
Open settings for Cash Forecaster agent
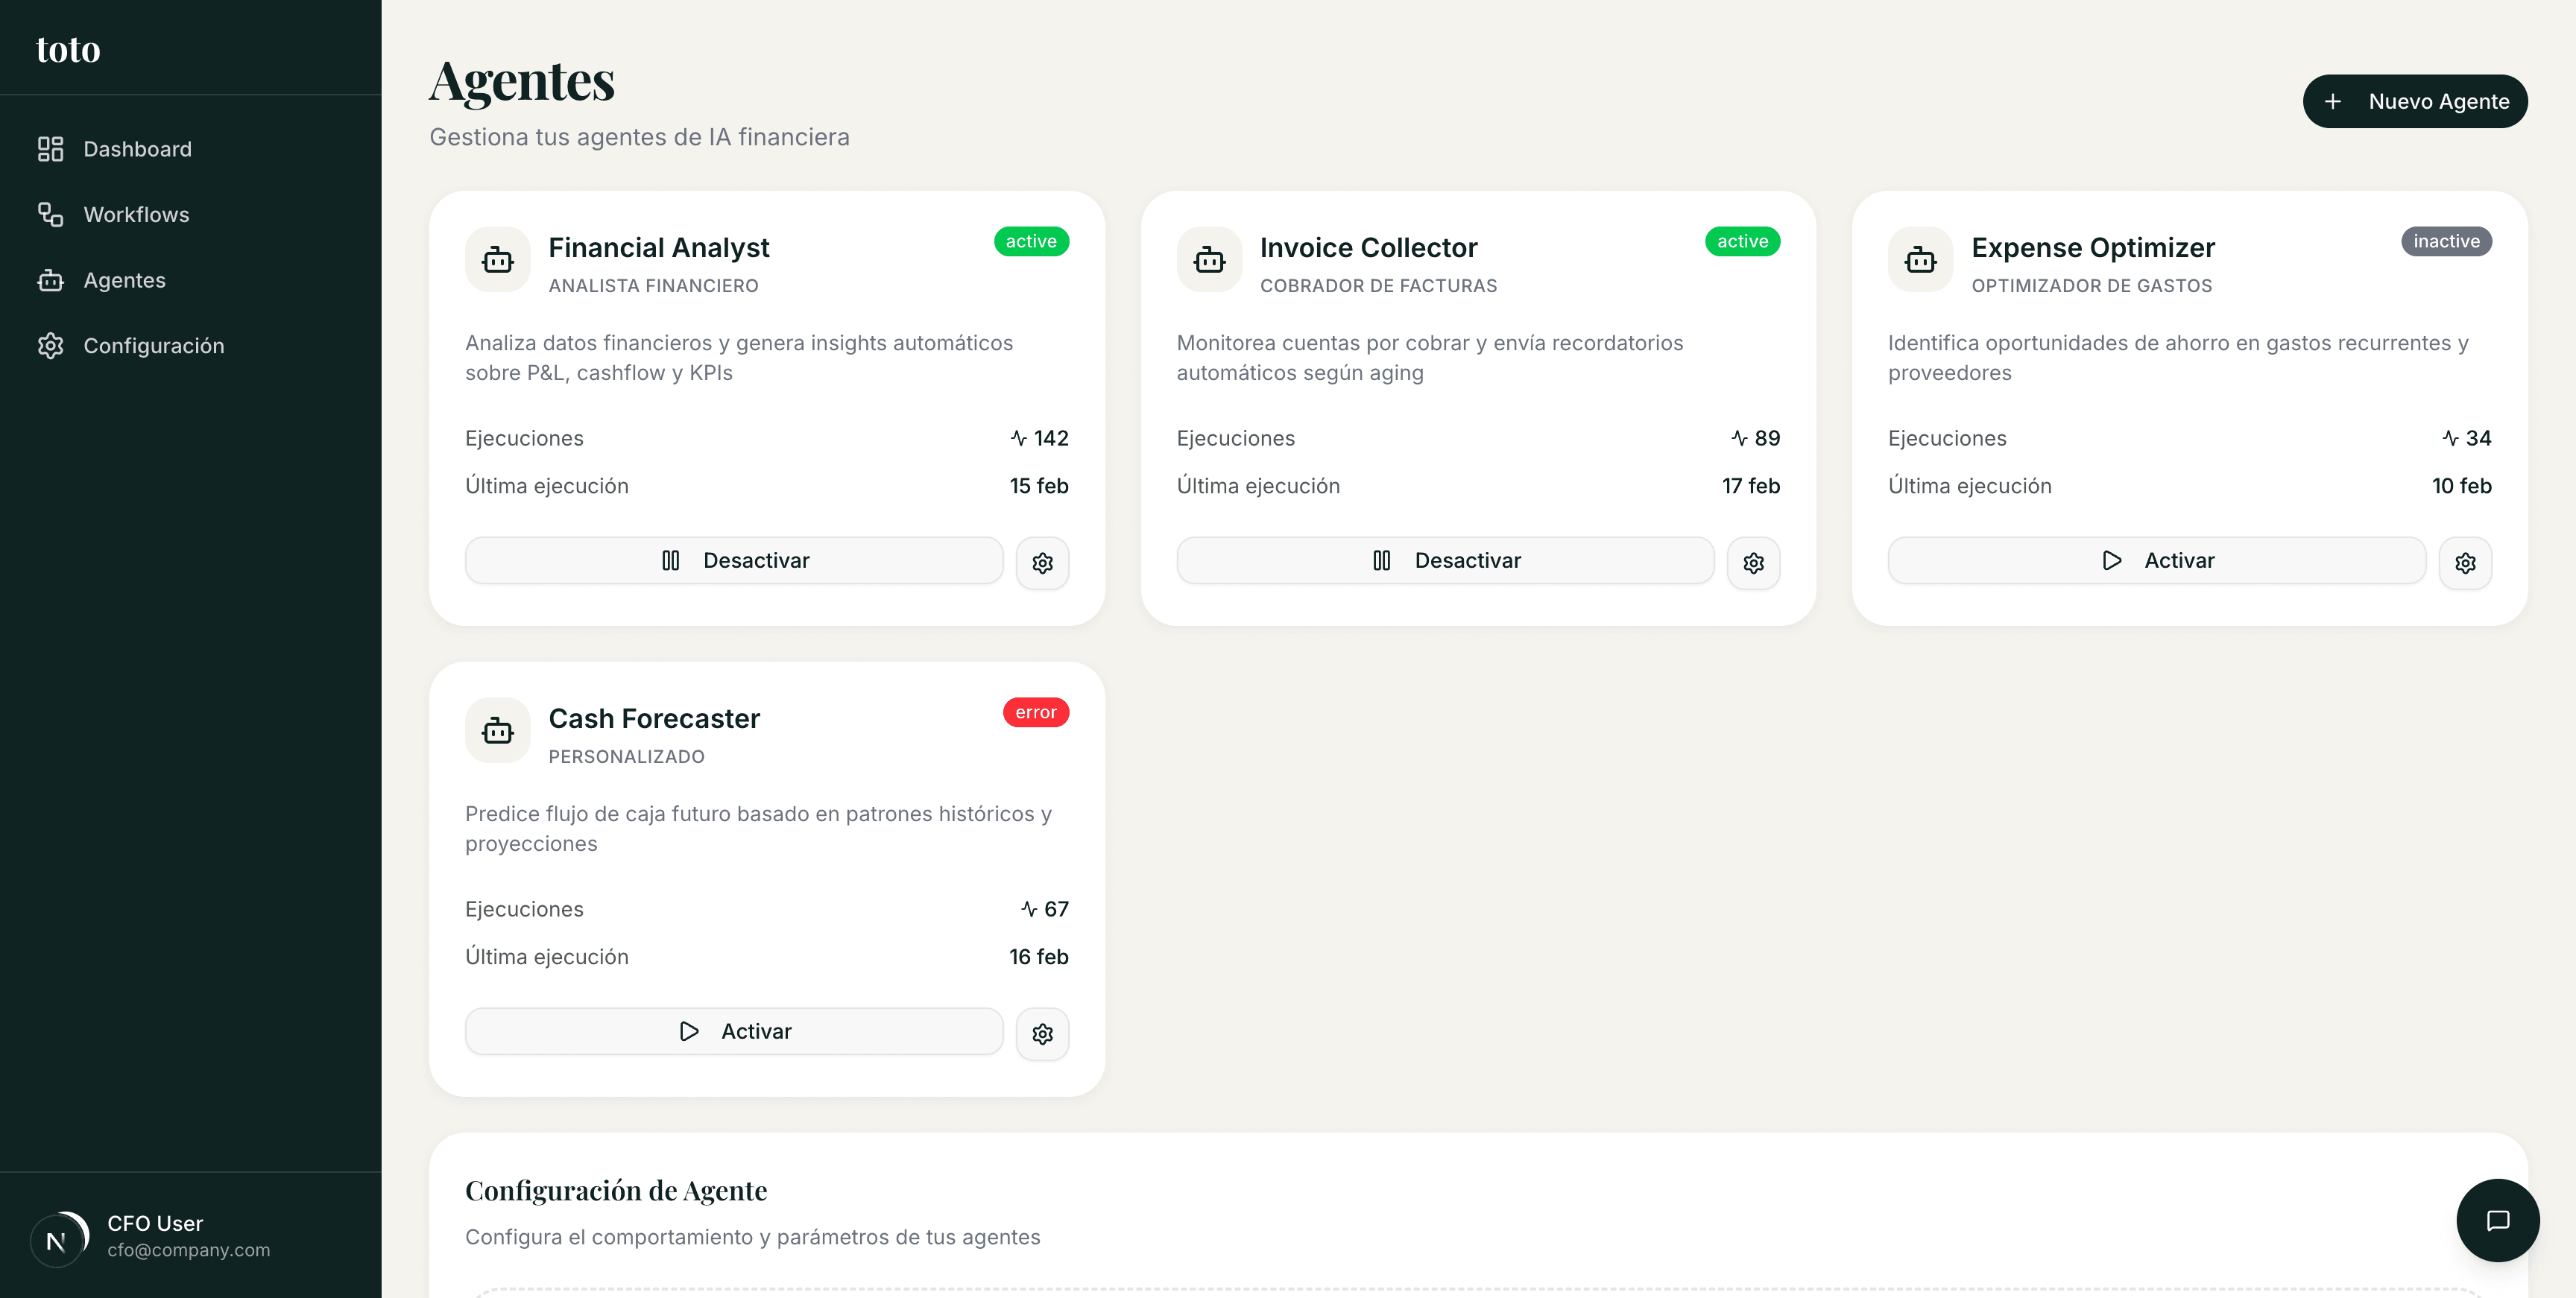tap(1042, 1033)
